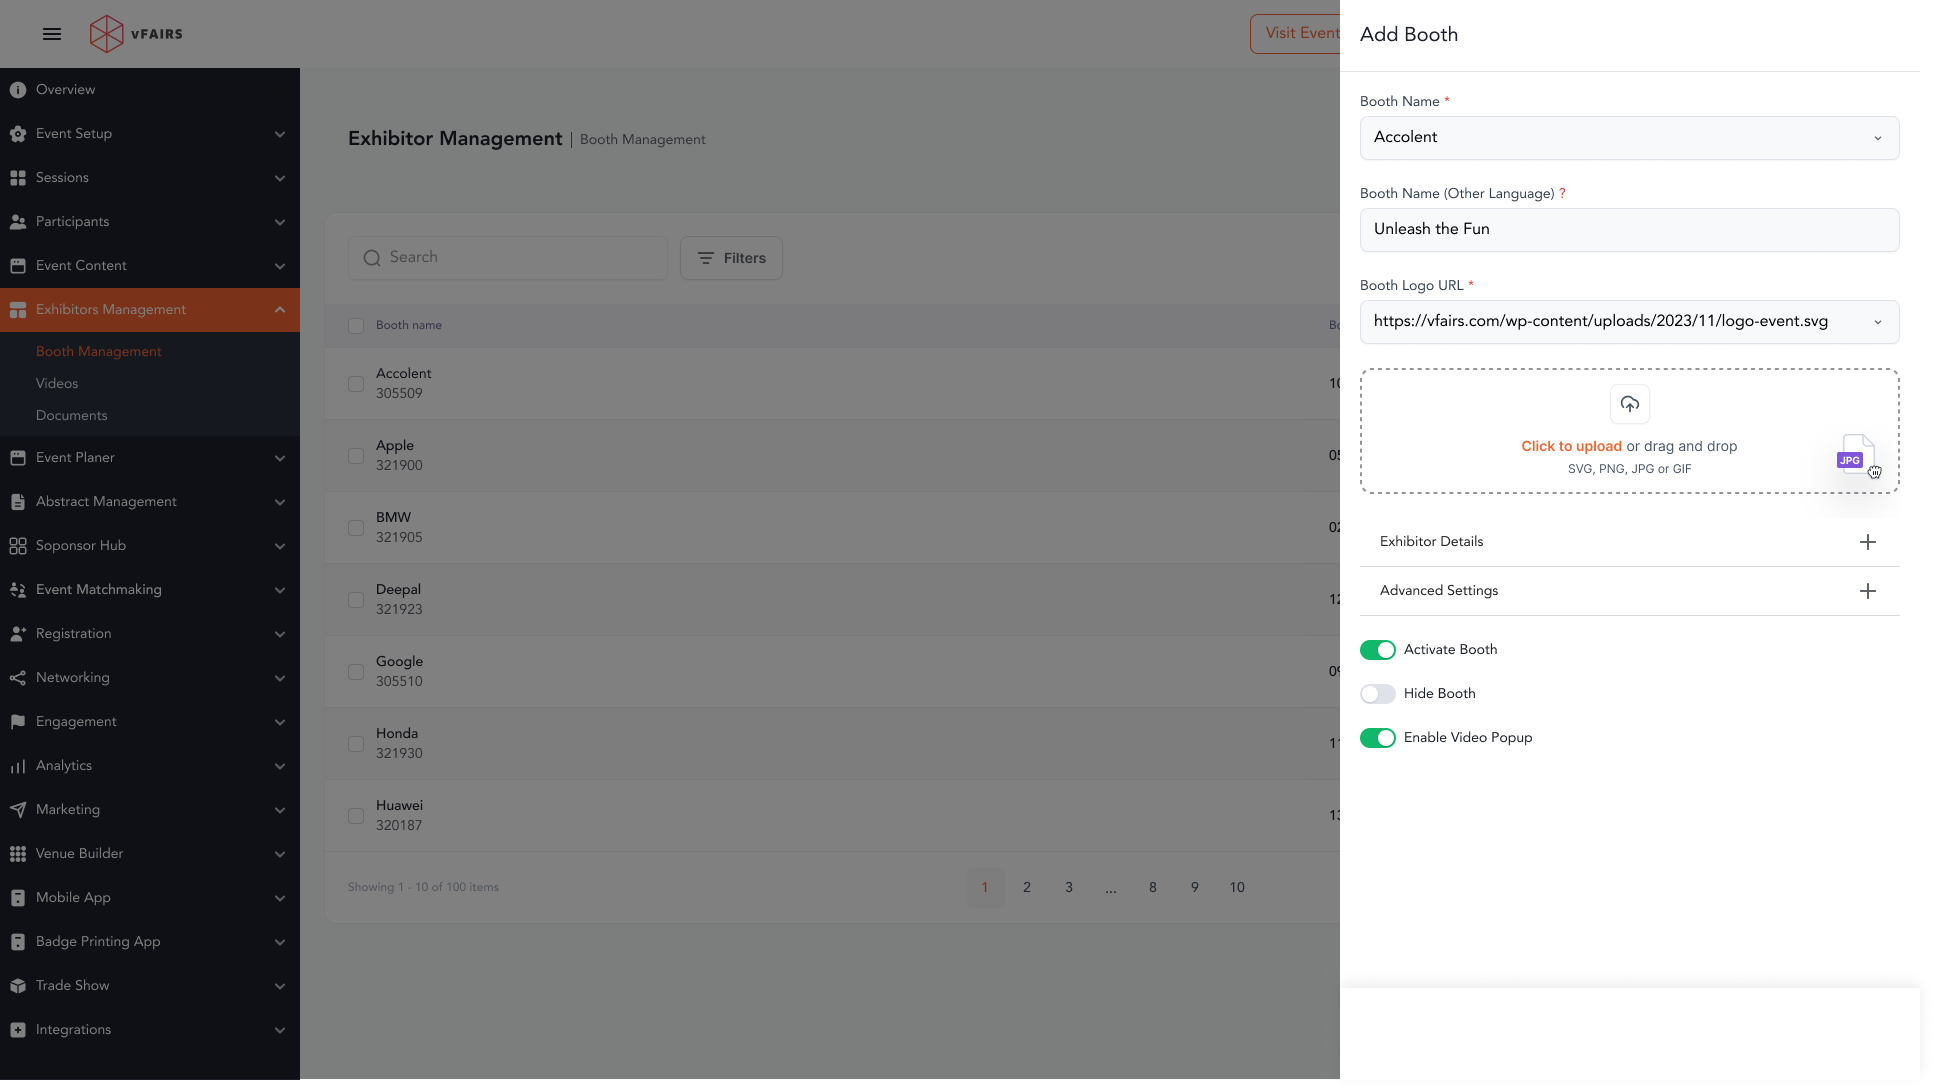Go to page 3 in pagination
Screen dimensions: 1936x1092
point(1069,887)
